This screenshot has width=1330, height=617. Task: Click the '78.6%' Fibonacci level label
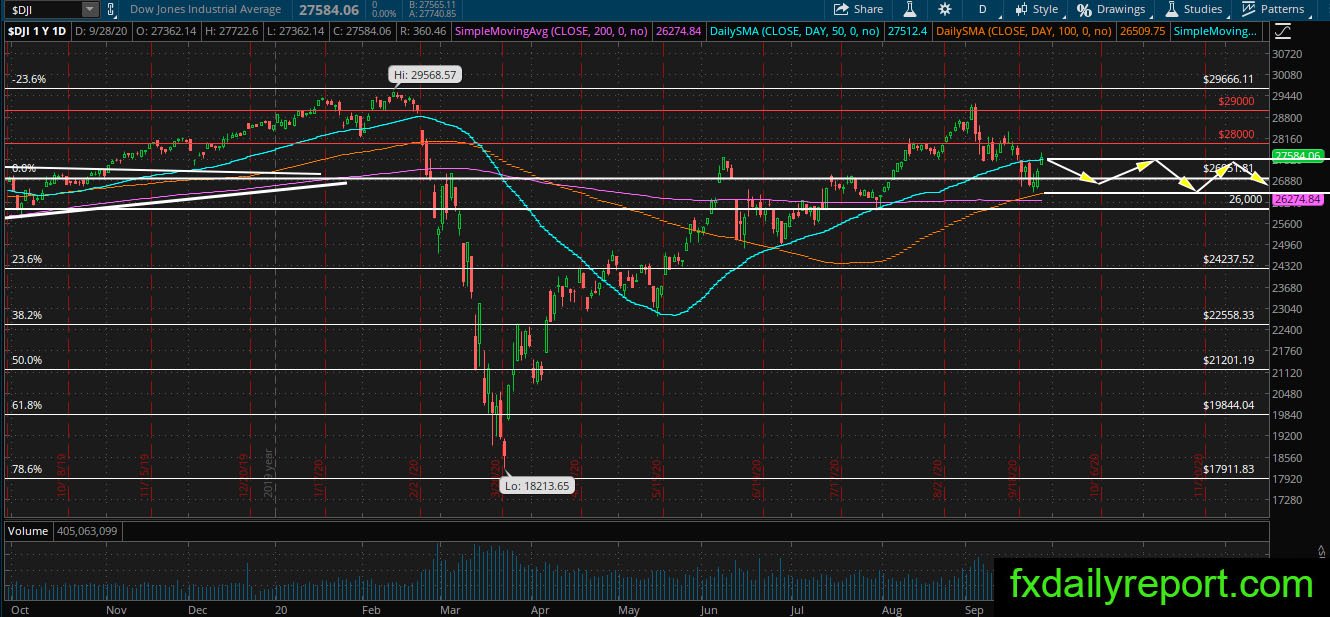[x=26, y=469]
